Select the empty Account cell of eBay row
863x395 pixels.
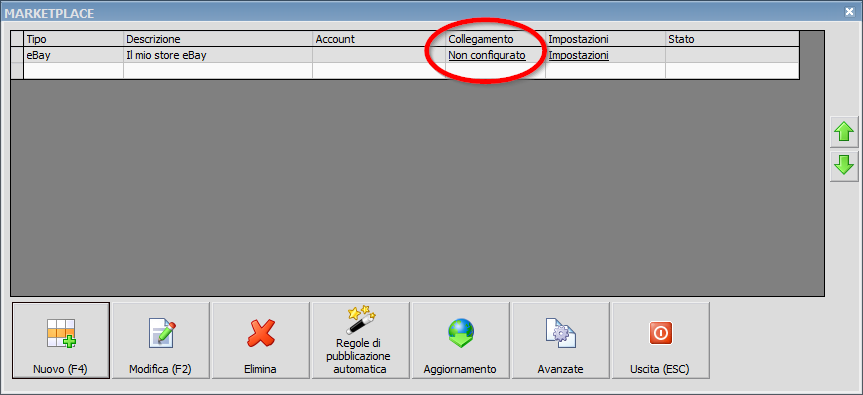[x=379, y=55]
